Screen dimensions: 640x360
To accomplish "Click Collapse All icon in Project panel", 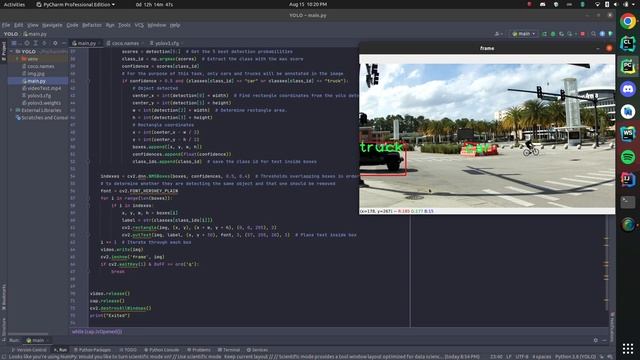I will pyautogui.click(x=44, y=43).
